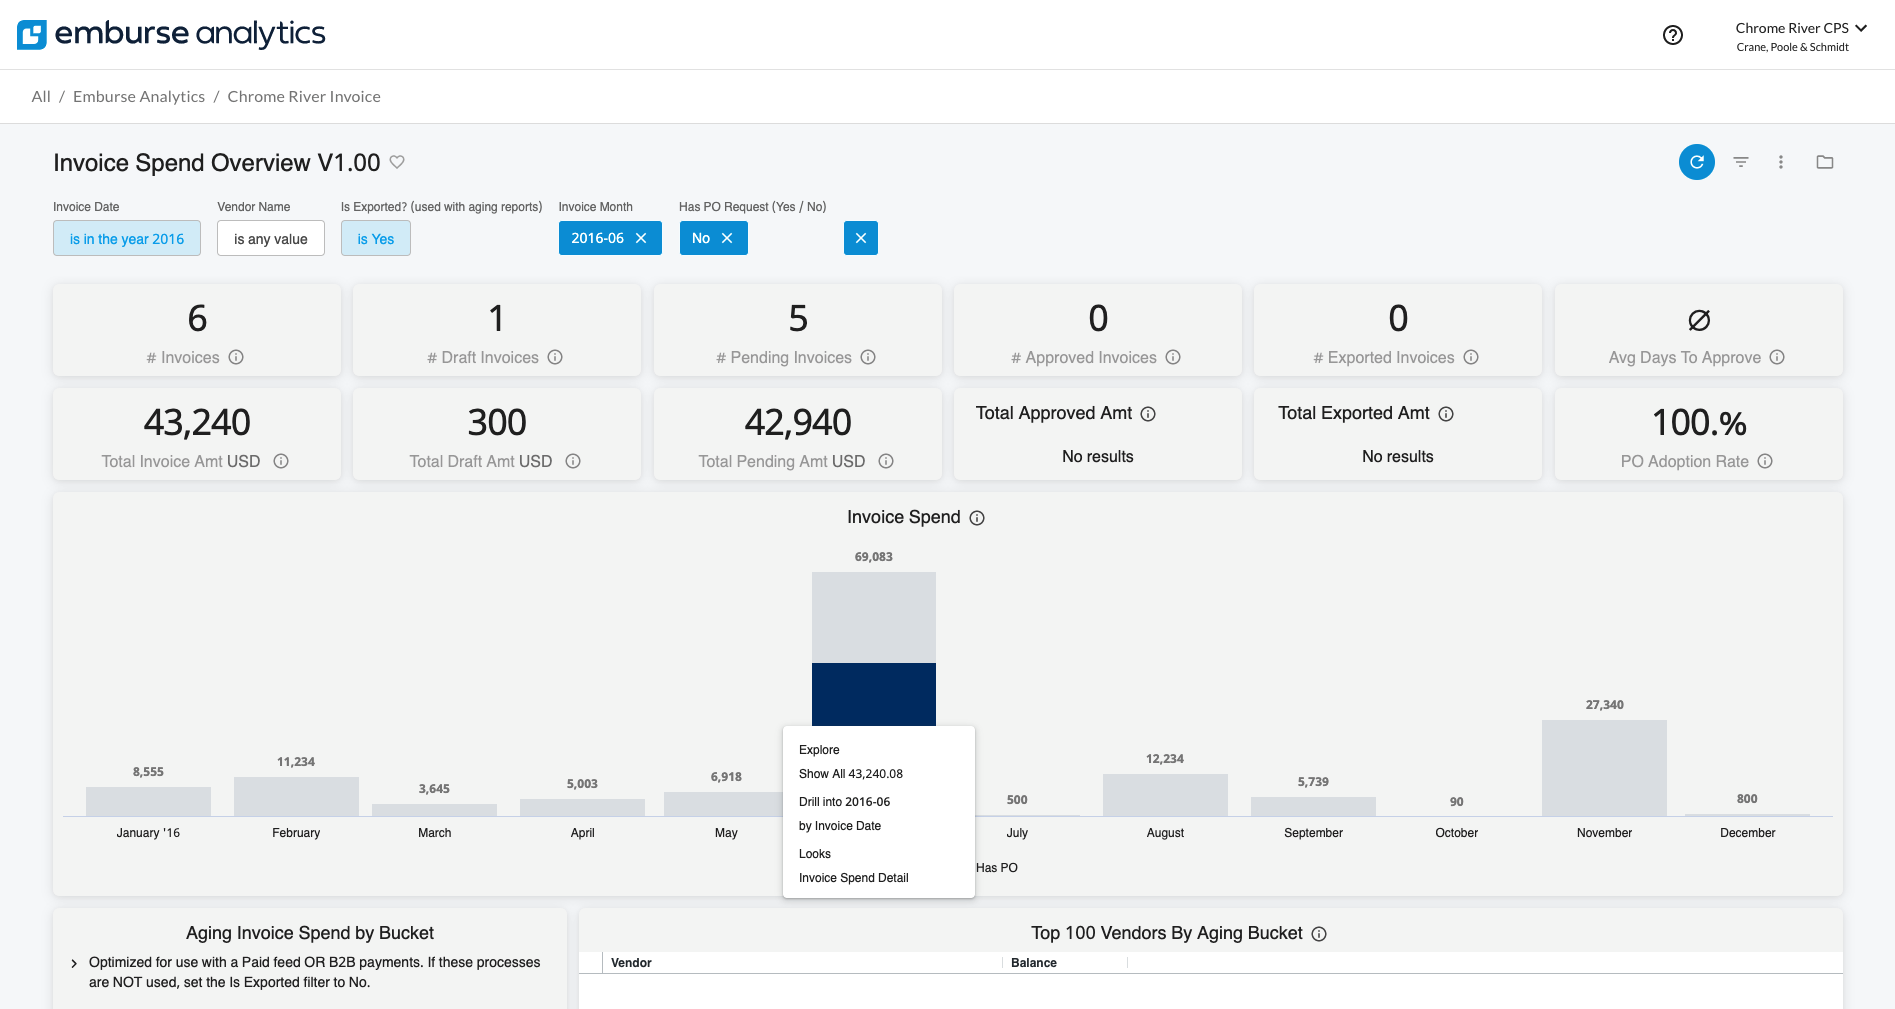Remove the No PO Request filter
The height and width of the screenshot is (1009, 1895).
pos(727,238)
